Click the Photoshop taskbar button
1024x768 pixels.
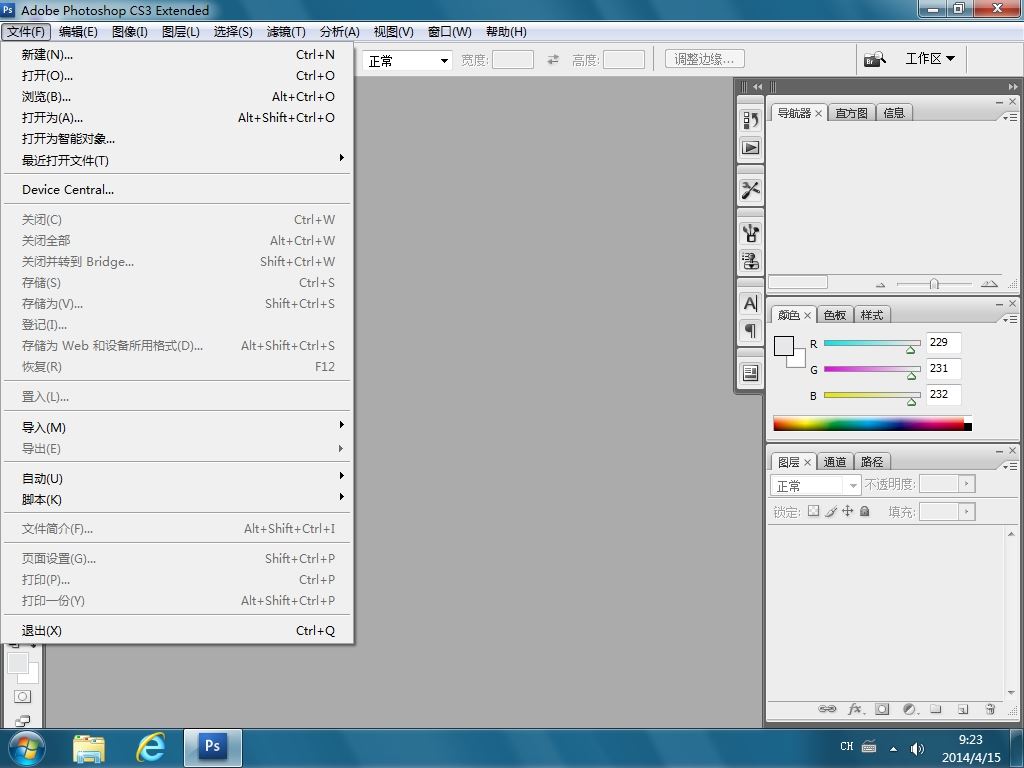coord(213,748)
